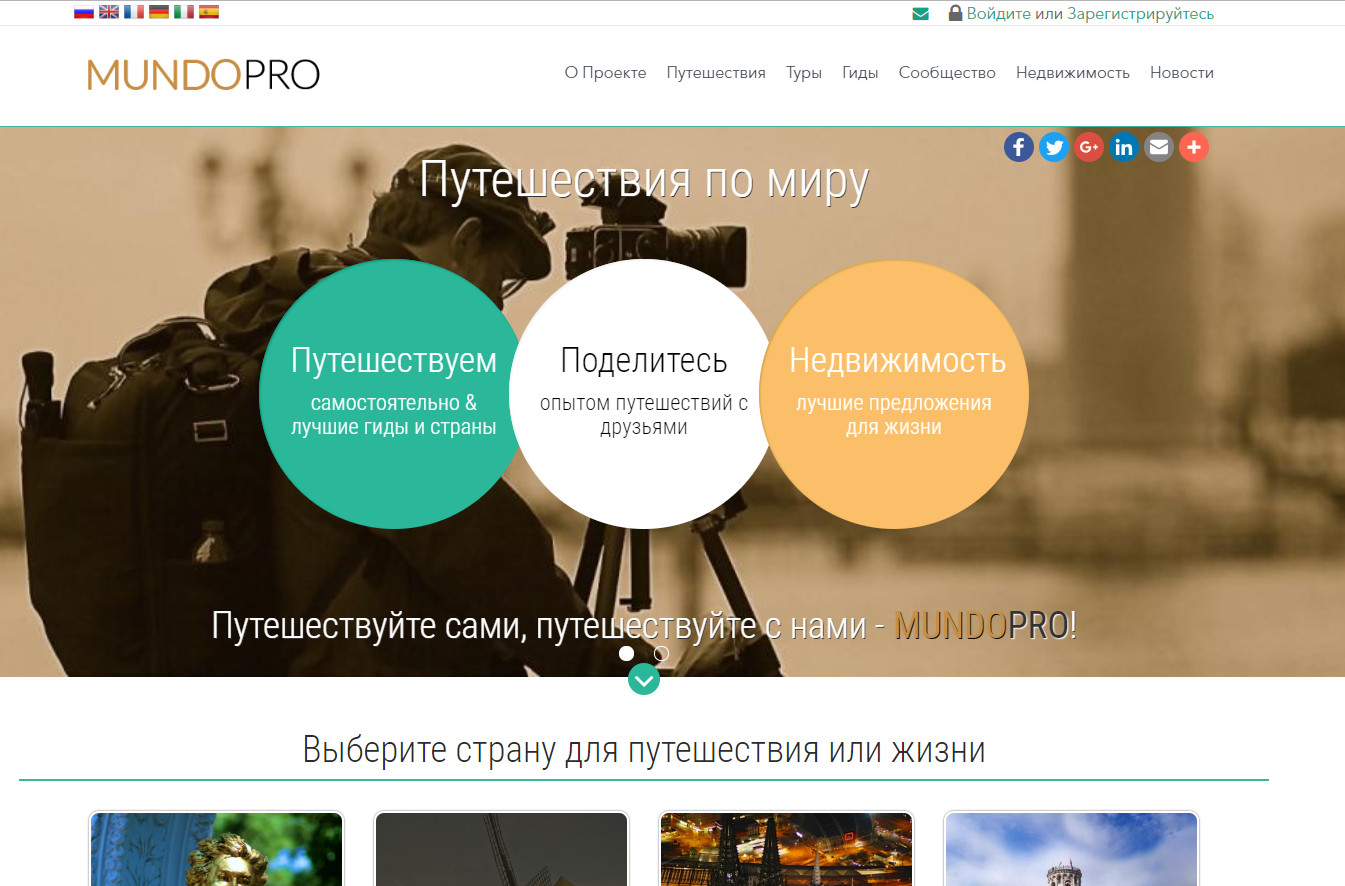
Task: Click heading Выберите страну для путешествия или жизни
Action: click(644, 749)
